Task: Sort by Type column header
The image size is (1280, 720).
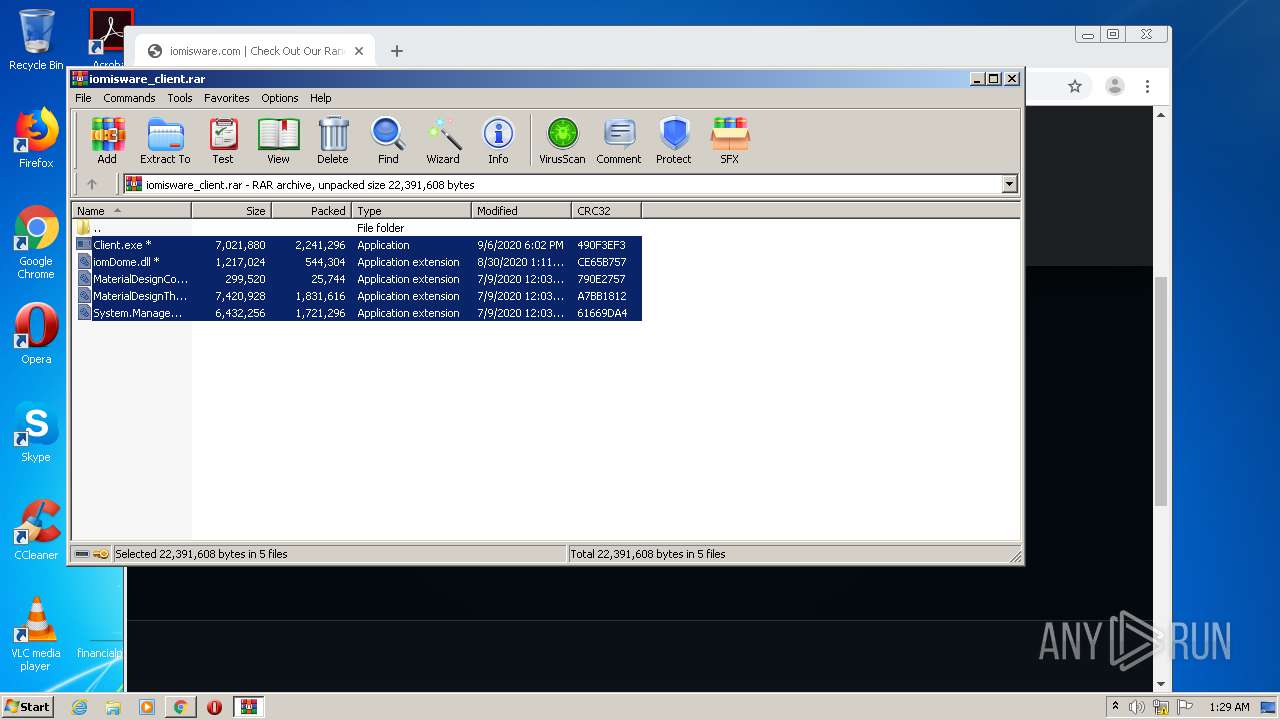Action: click(x=411, y=211)
